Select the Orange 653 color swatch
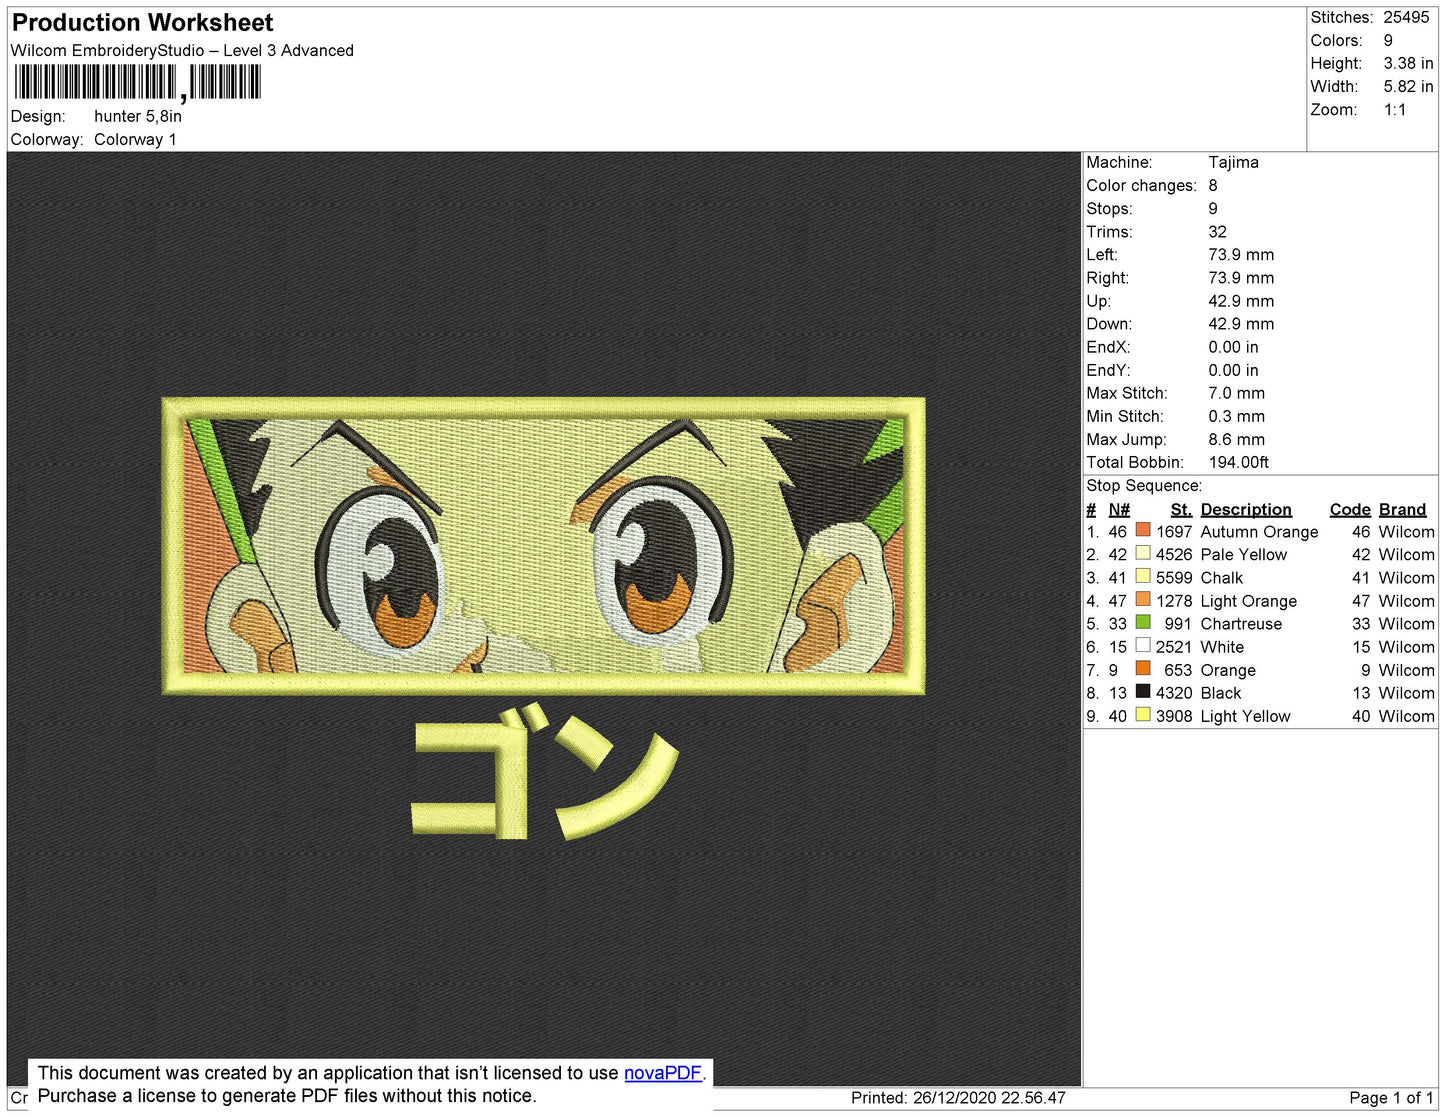This screenshot has height=1117, width=1445. click(1143, 668)
